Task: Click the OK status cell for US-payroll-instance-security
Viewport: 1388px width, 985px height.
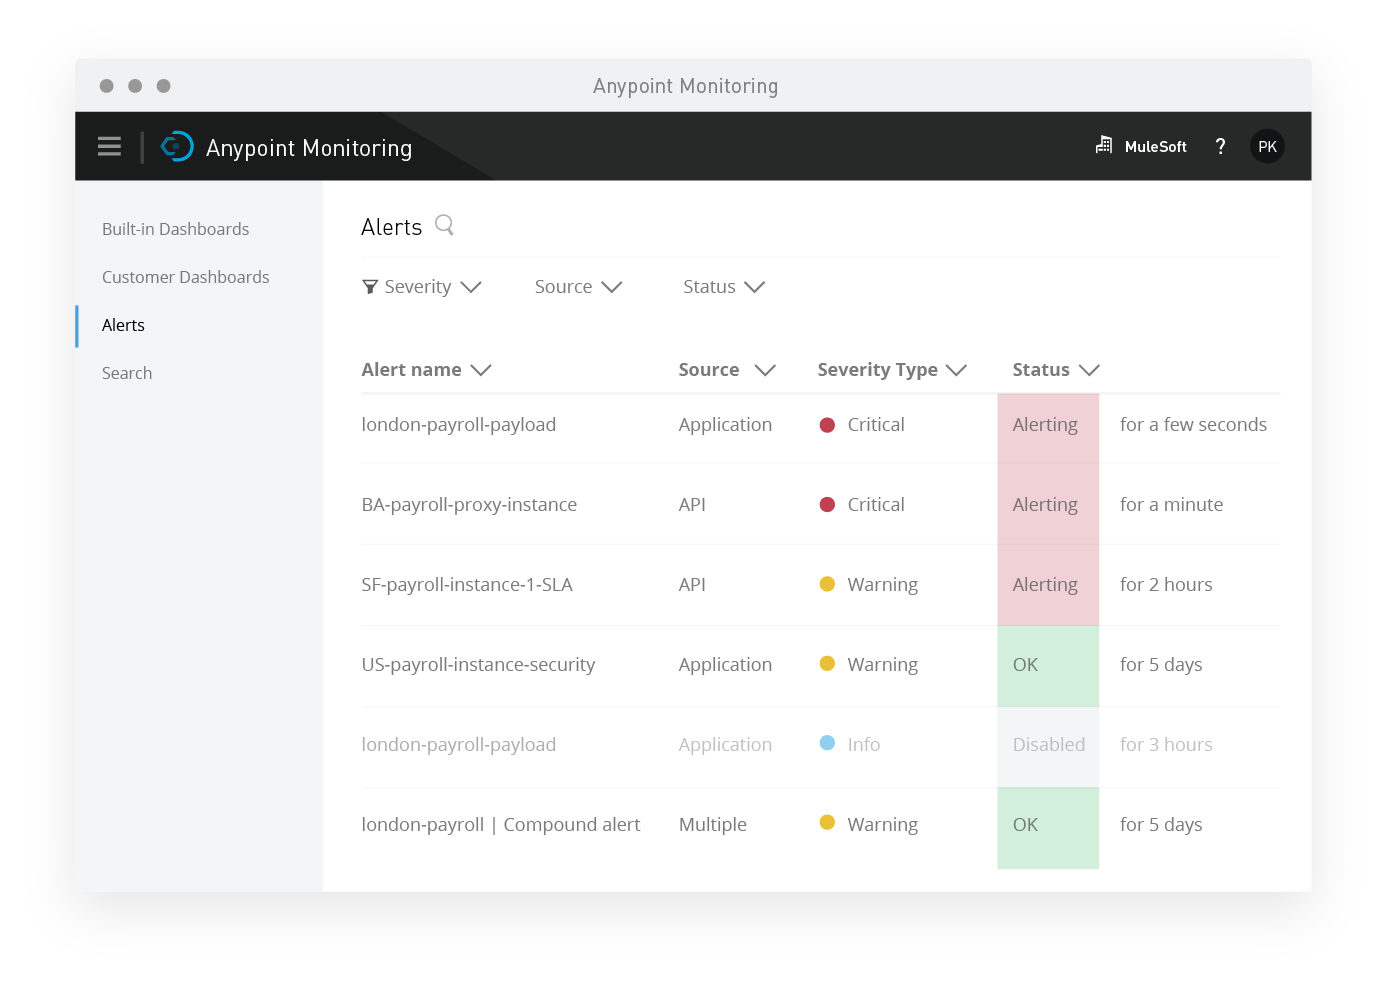Action: (x=1048, y=664)
